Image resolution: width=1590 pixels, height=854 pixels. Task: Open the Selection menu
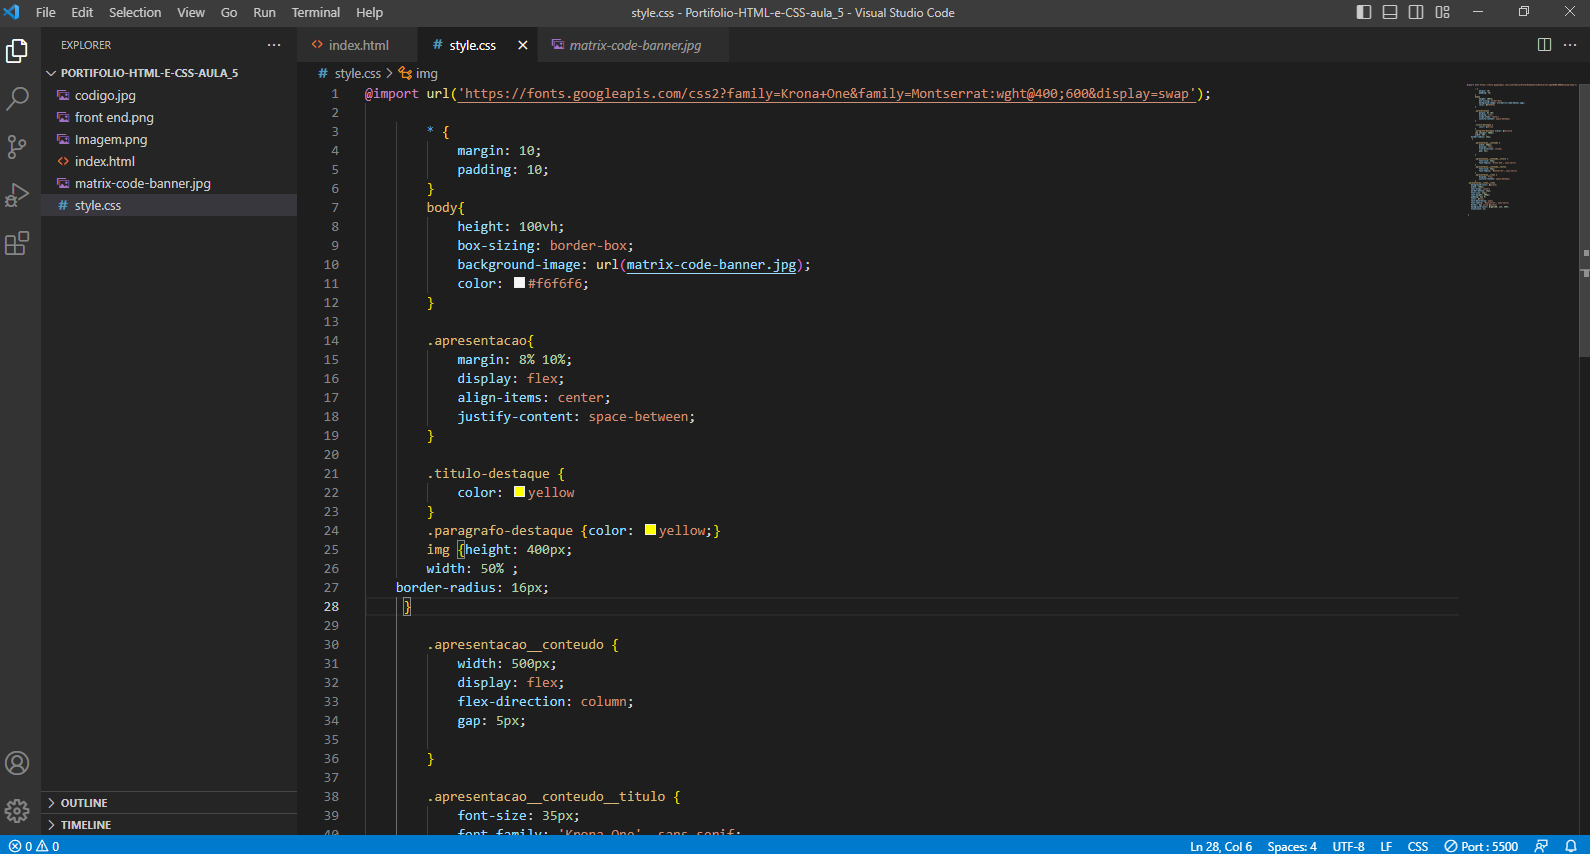click(x=135, y=12)
